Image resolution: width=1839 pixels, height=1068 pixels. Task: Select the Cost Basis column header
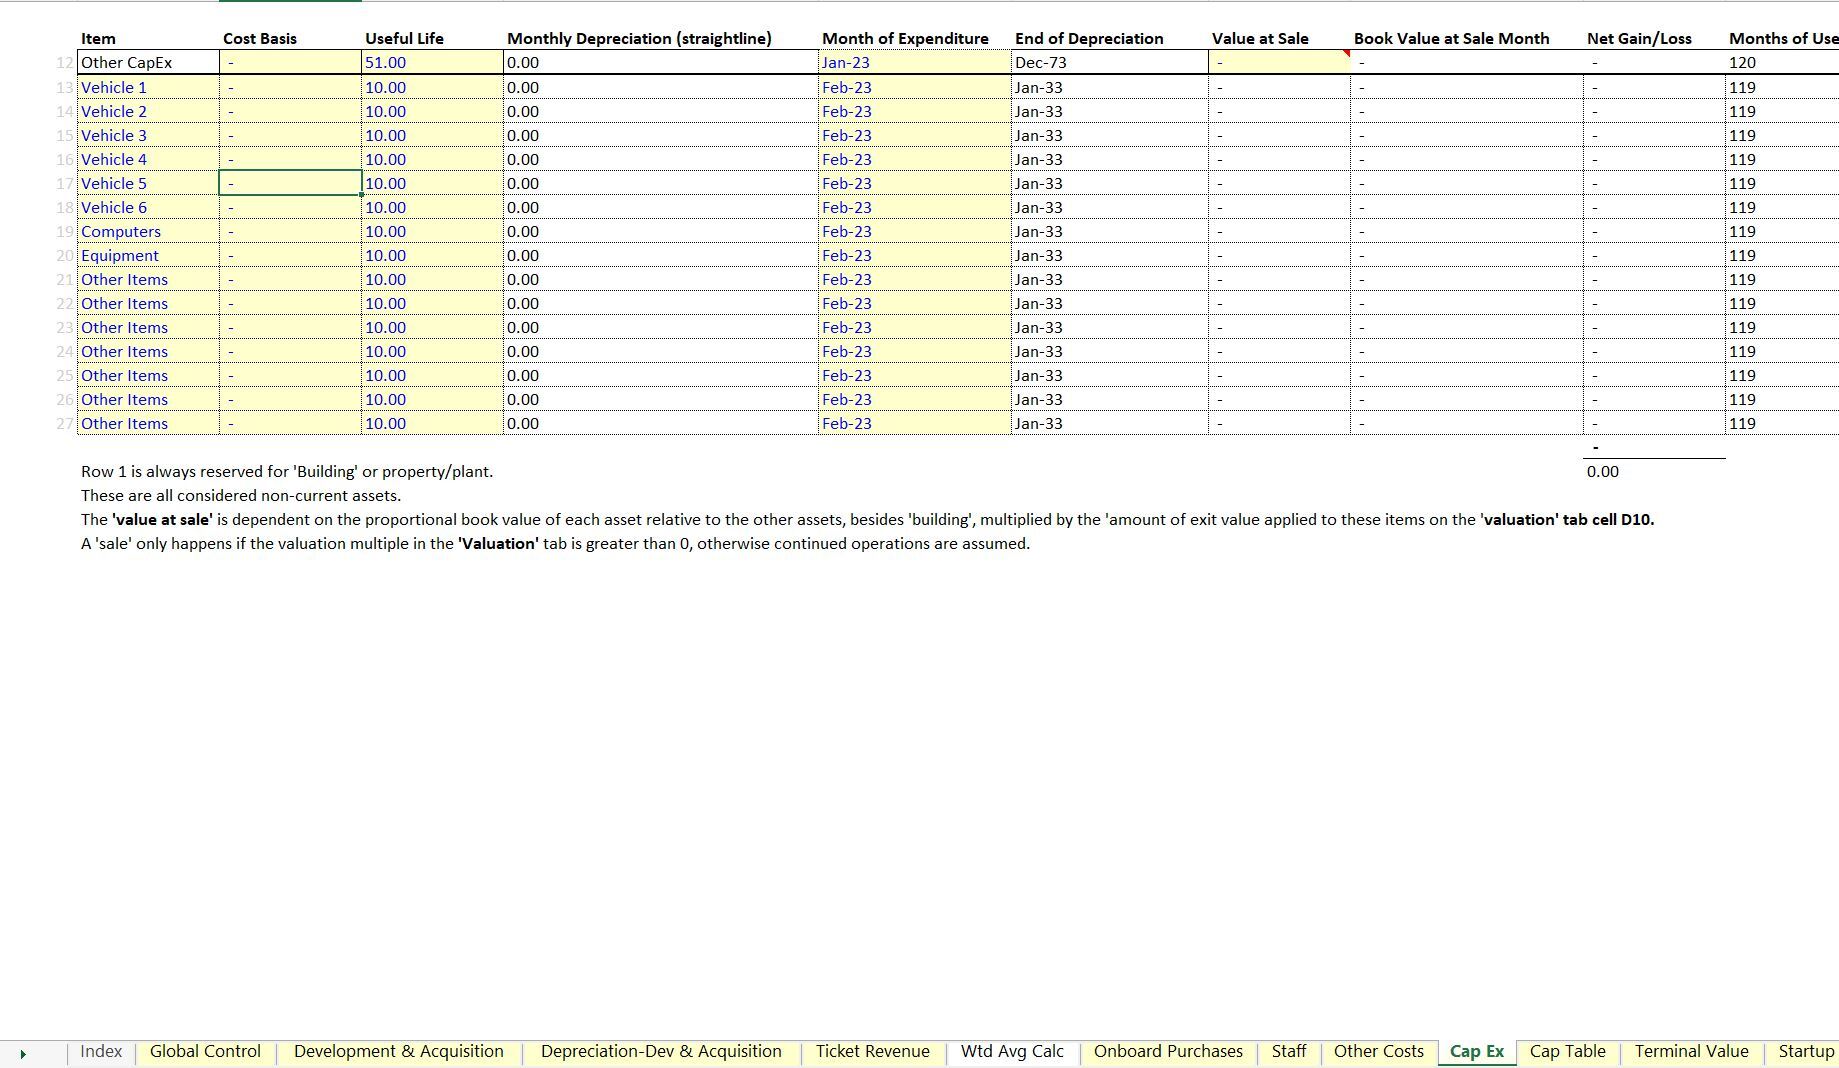(260, 38)
